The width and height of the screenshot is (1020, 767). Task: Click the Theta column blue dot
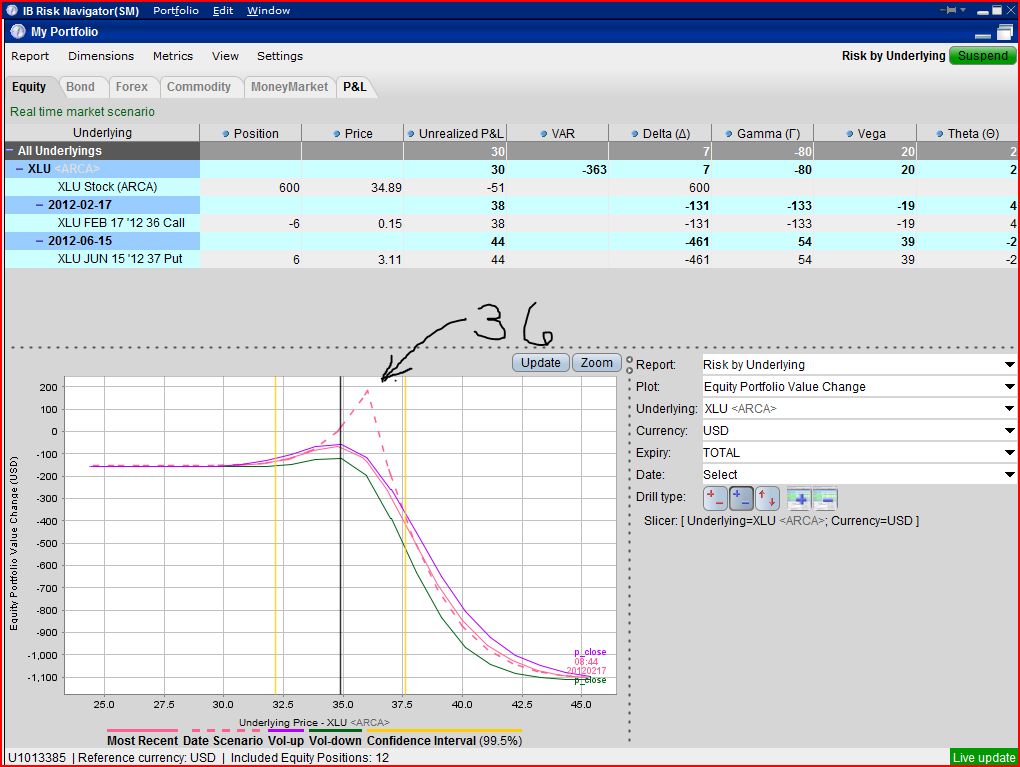coord(939,134)
